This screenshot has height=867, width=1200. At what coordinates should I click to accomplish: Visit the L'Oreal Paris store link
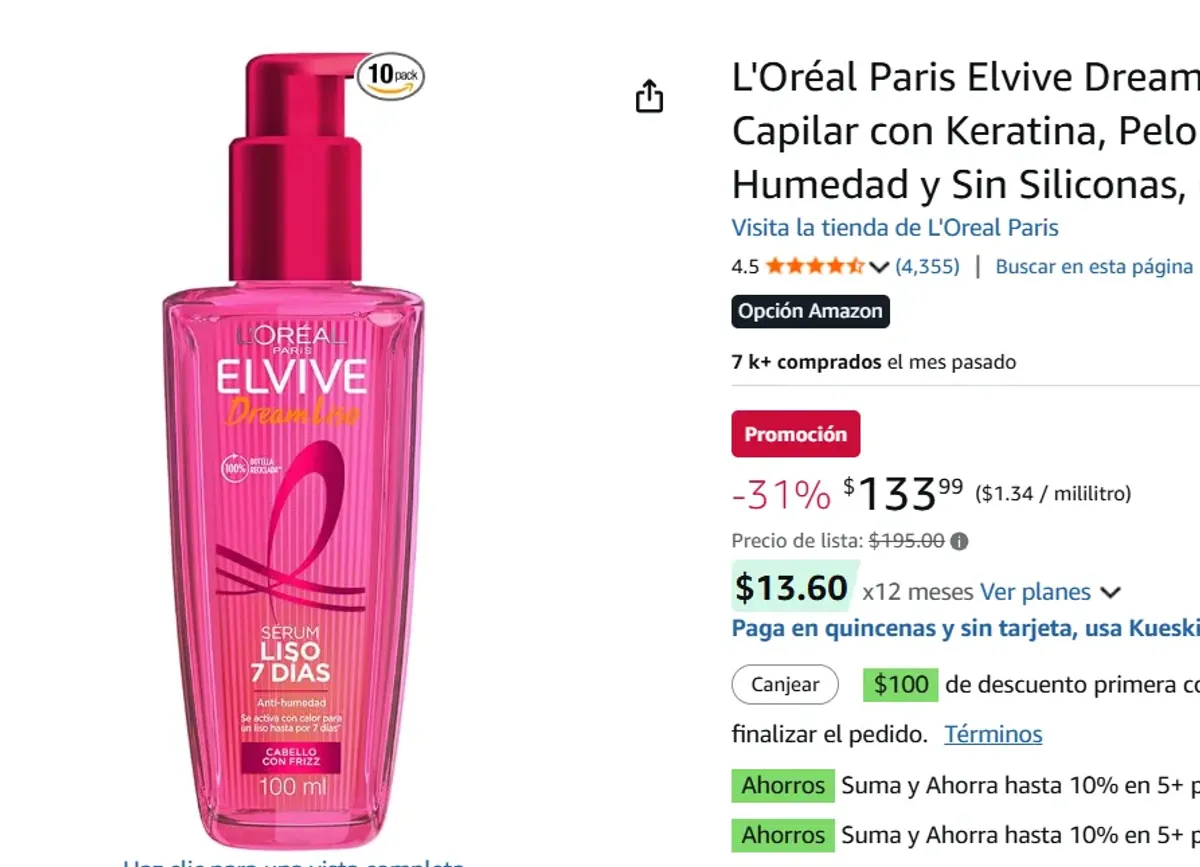tap(895, 227)
